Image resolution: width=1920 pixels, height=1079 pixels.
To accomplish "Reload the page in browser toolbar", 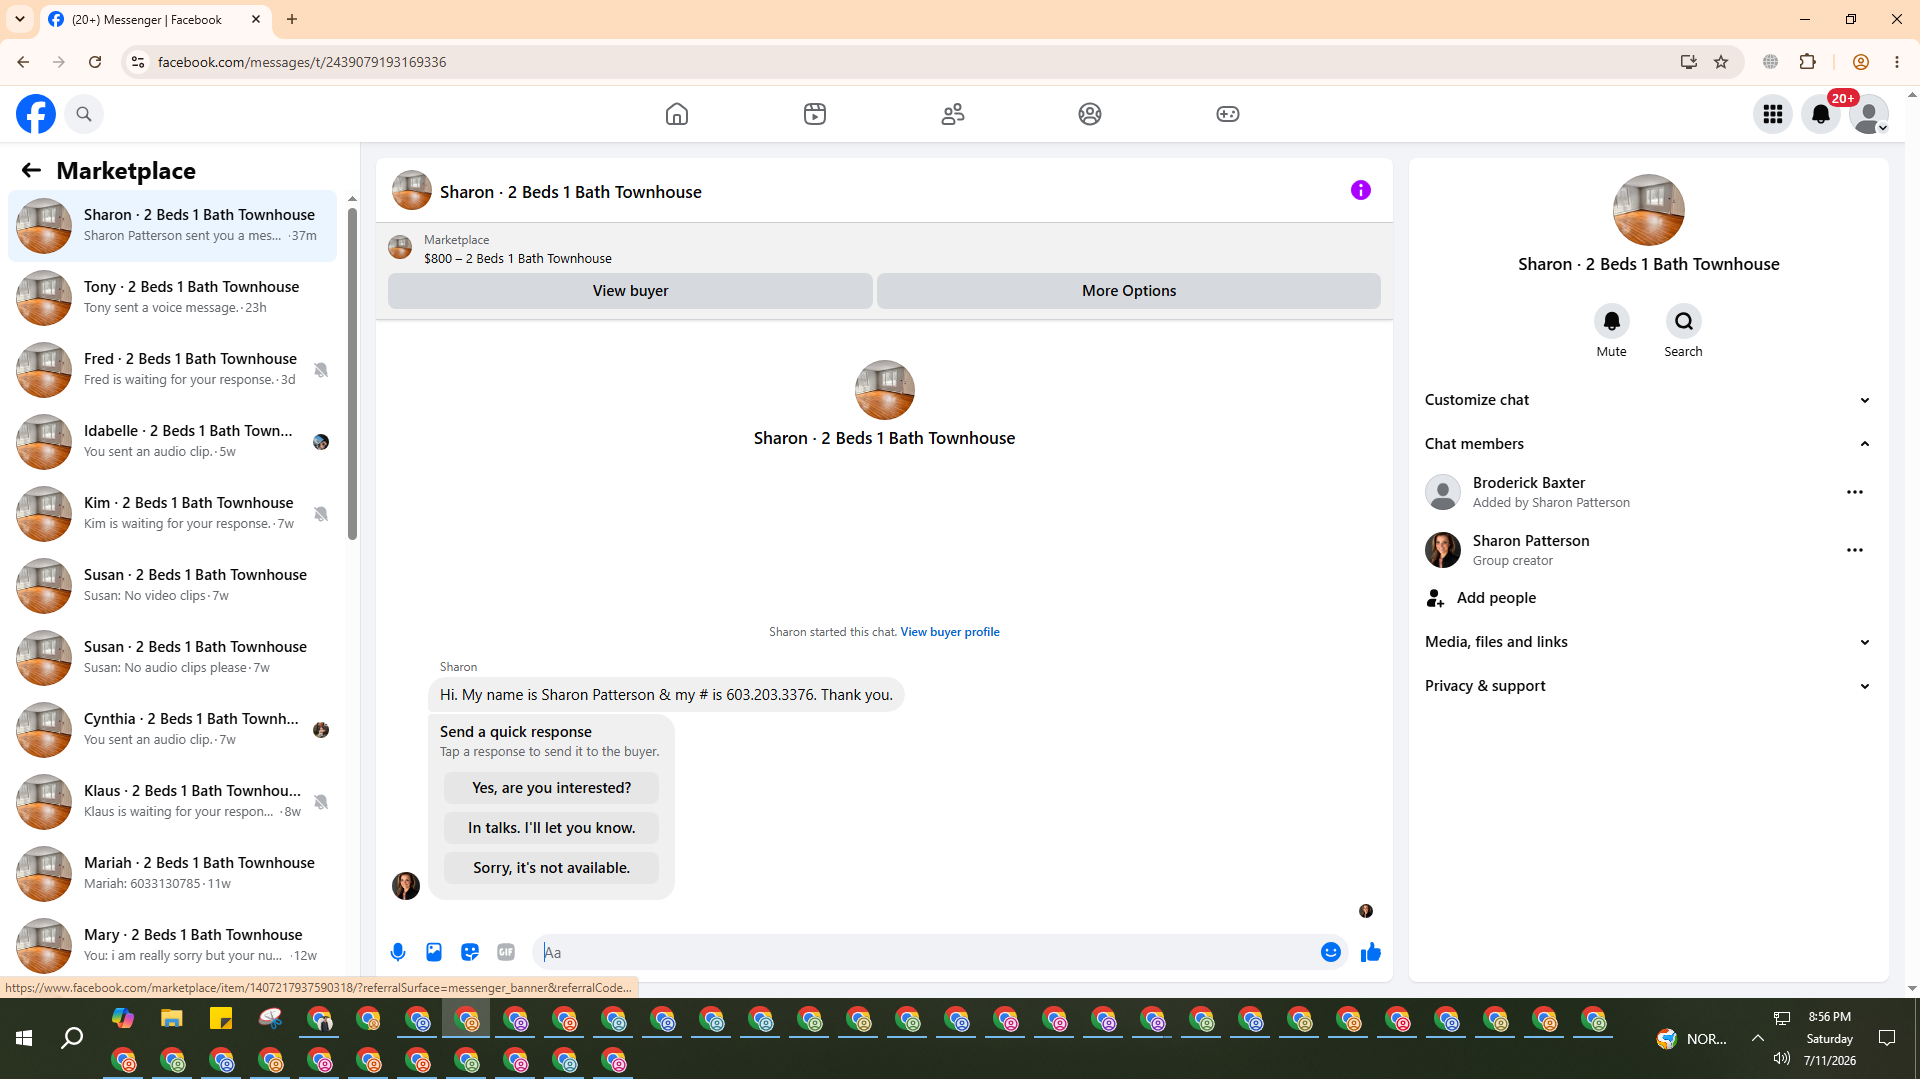I will (x=95, y=62).
